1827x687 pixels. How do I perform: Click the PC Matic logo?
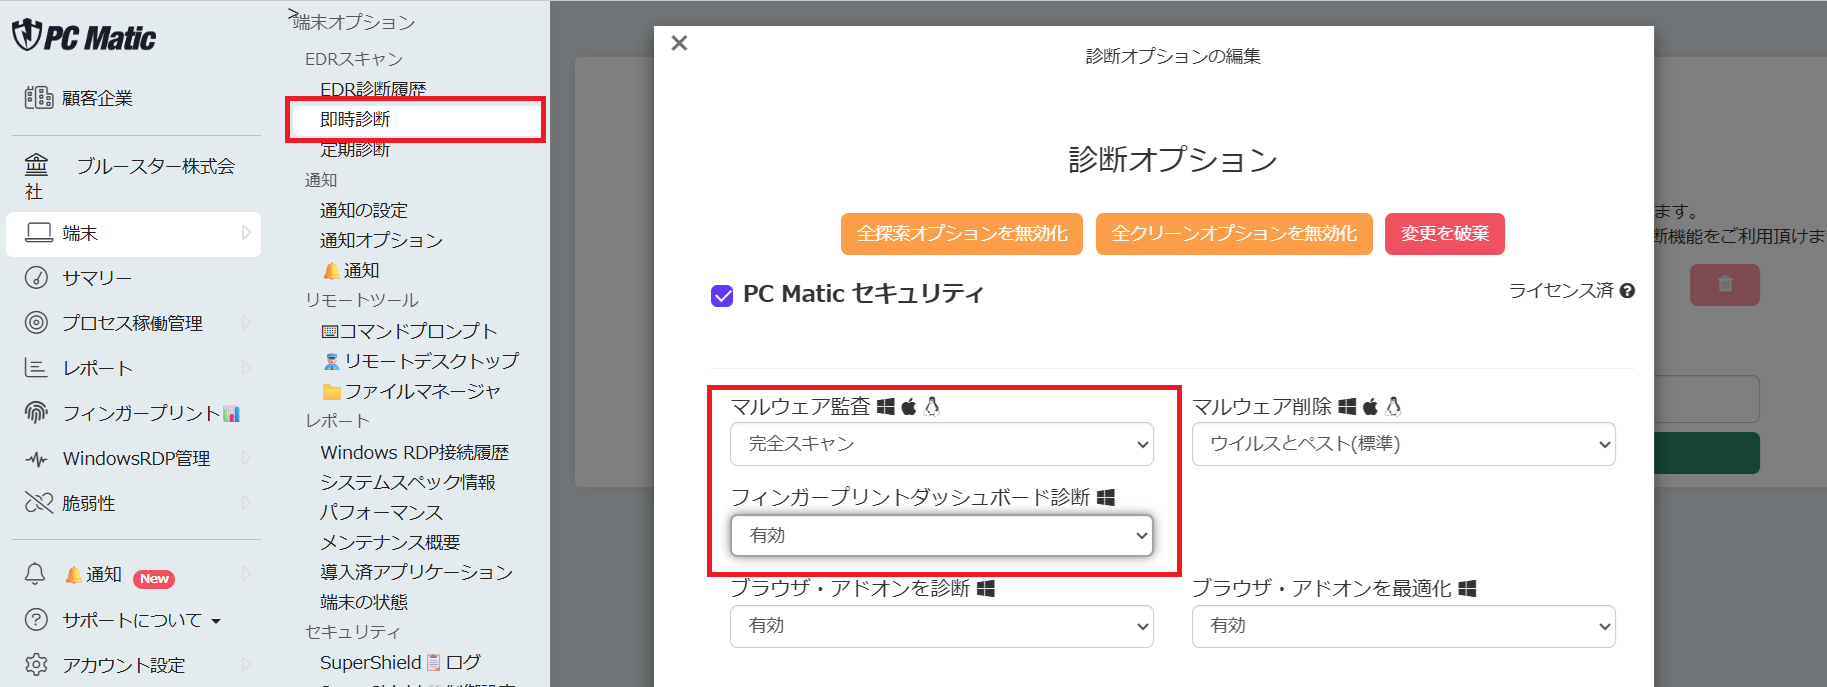coord(84,37)
